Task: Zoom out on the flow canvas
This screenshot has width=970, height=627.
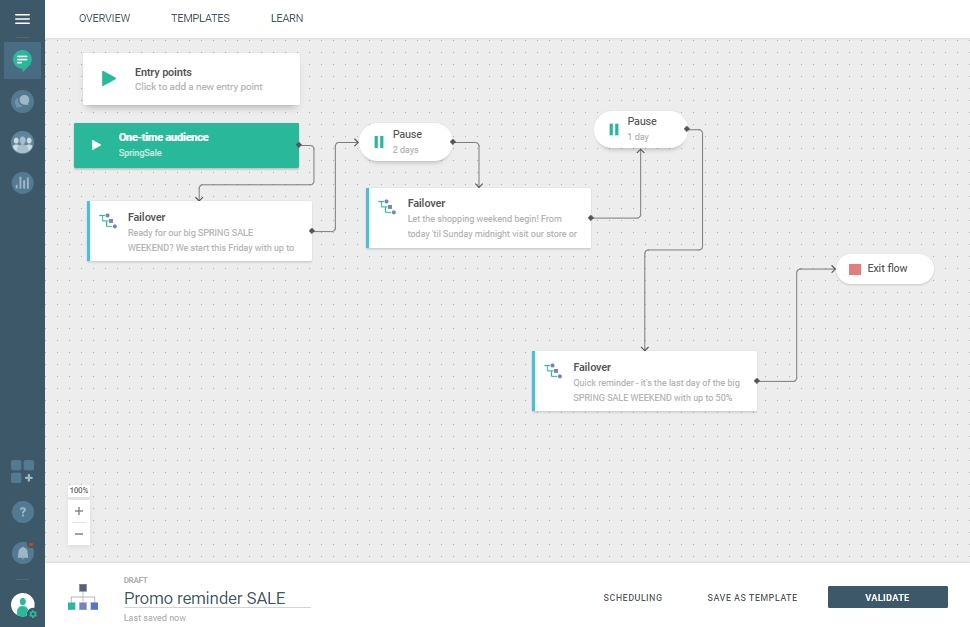Action: point(79,534)
